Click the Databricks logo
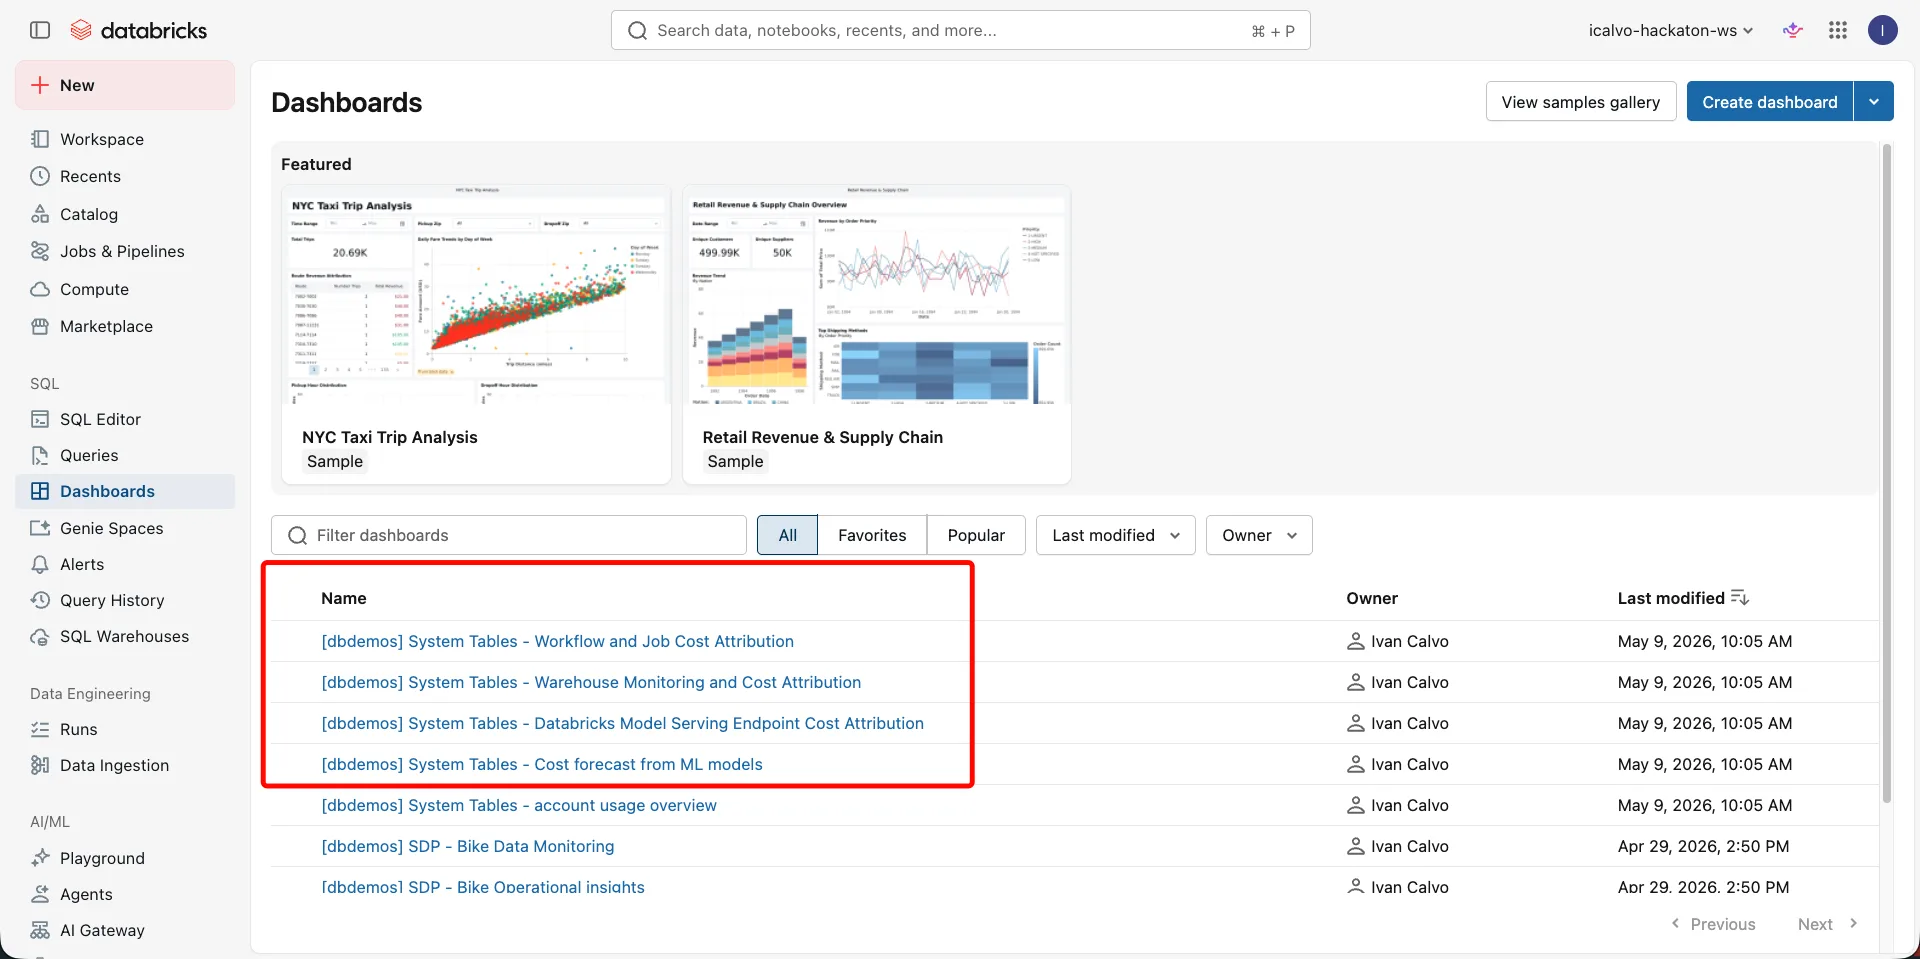The width and height of the screenshot is (1920, 959). pyautogui.click(x=139, y=30)
